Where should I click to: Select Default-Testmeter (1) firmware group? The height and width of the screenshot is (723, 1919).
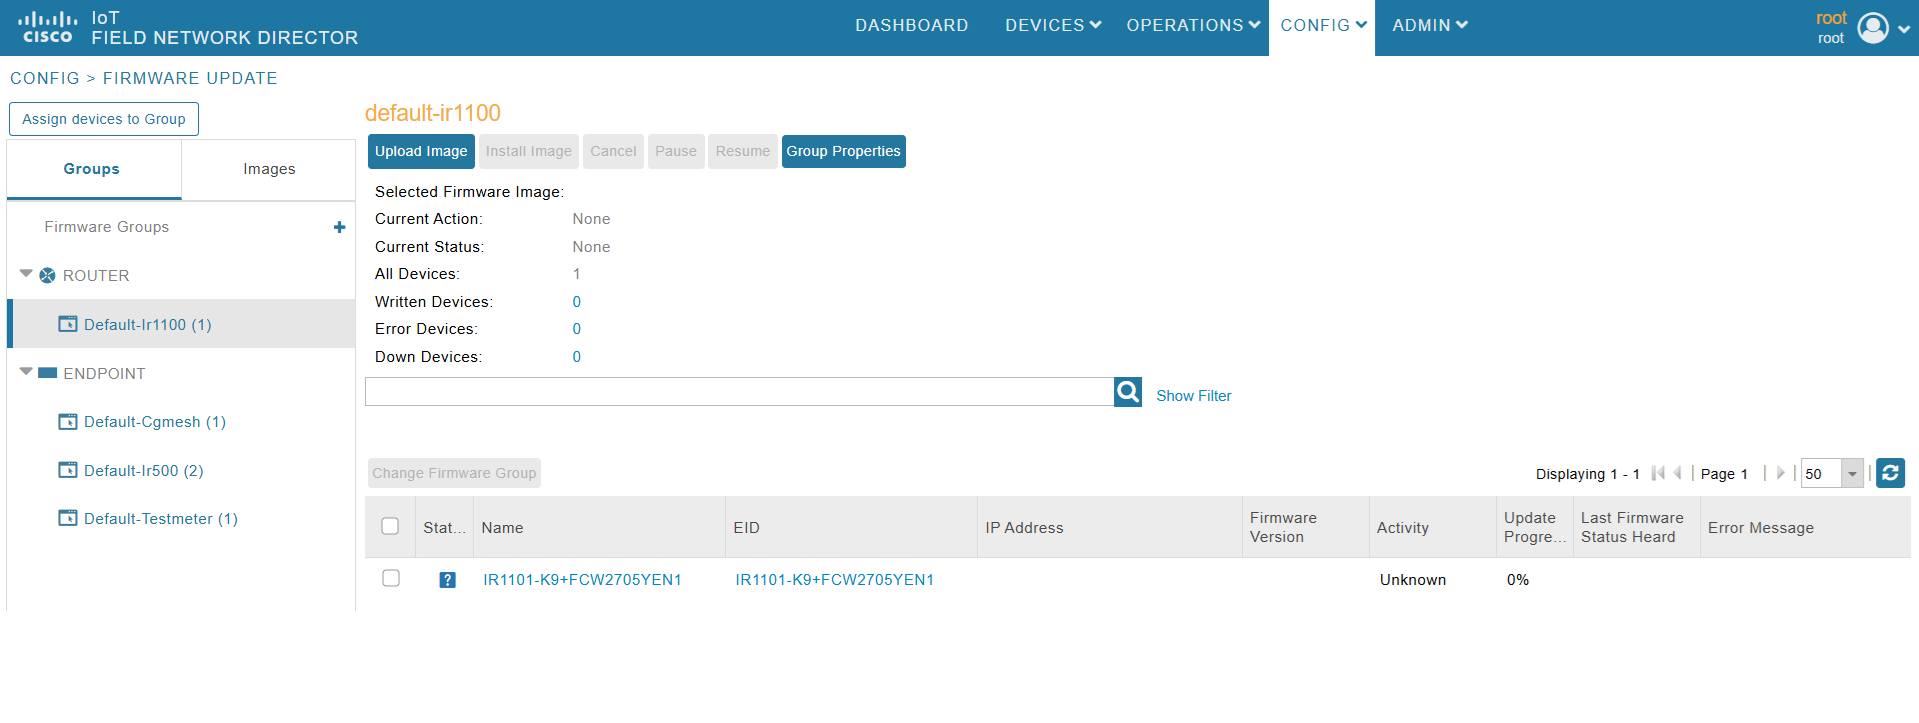click(x=161, y=518)
